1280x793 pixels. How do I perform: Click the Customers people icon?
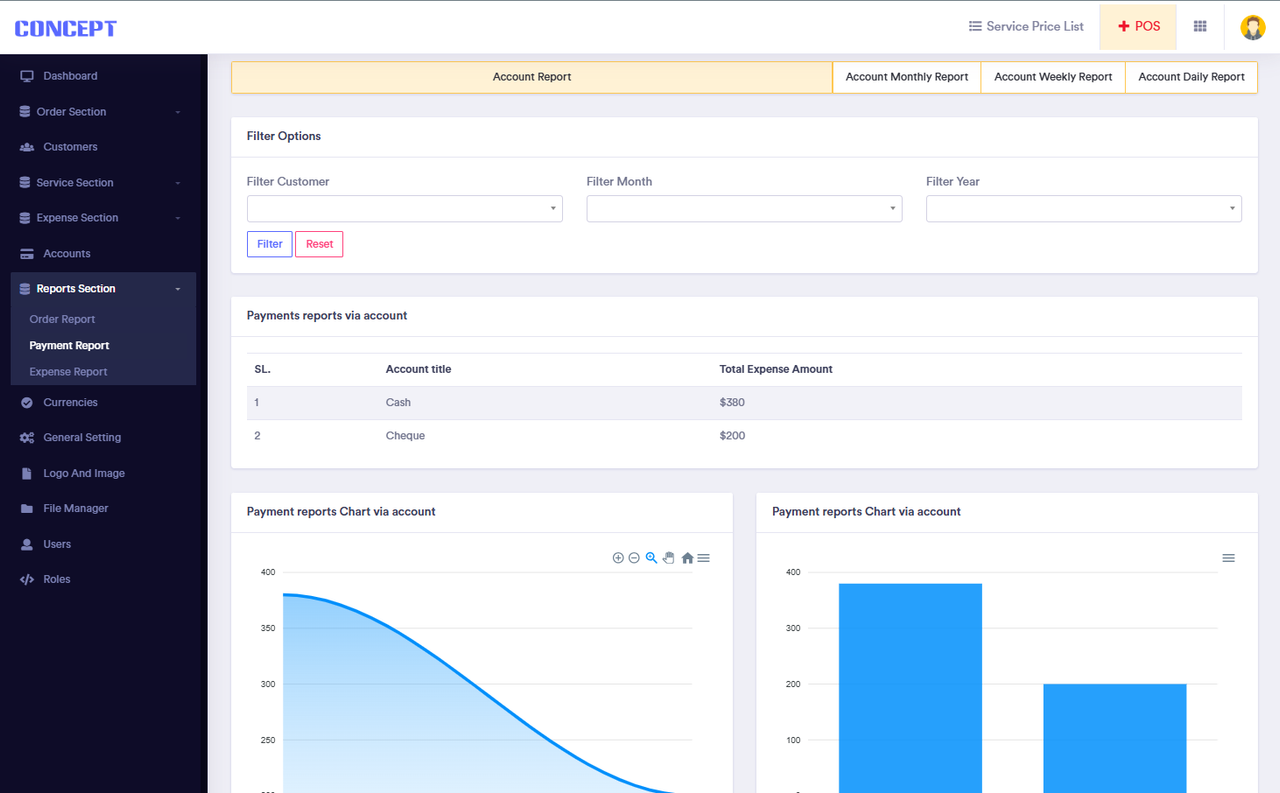click(x=27, y=147)
